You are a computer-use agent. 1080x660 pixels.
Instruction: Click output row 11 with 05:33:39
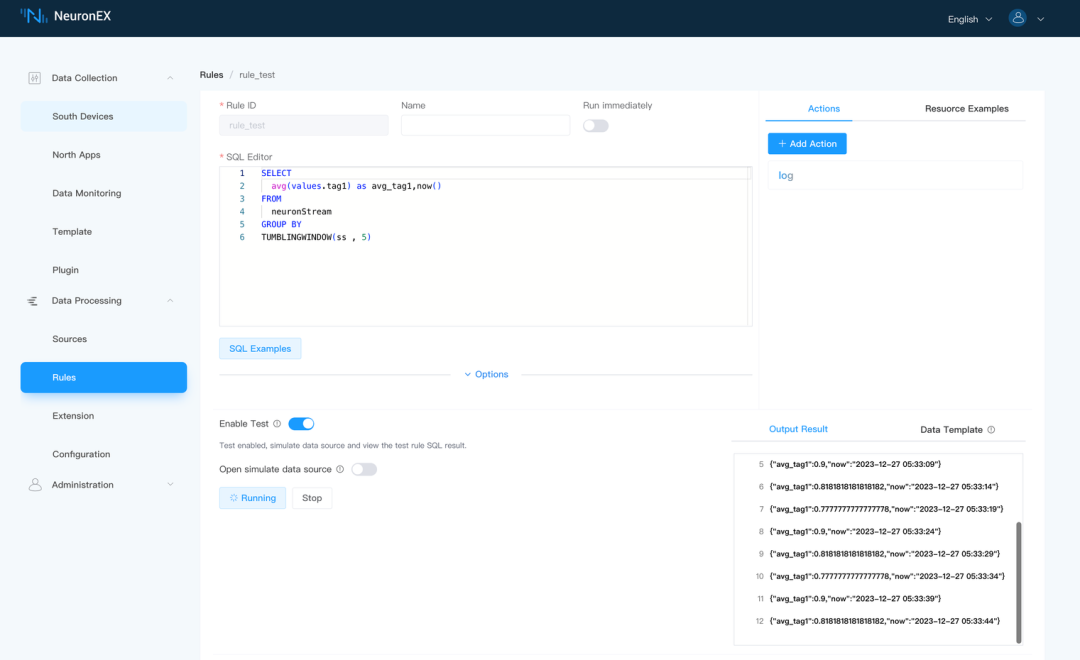coord(855,599)
